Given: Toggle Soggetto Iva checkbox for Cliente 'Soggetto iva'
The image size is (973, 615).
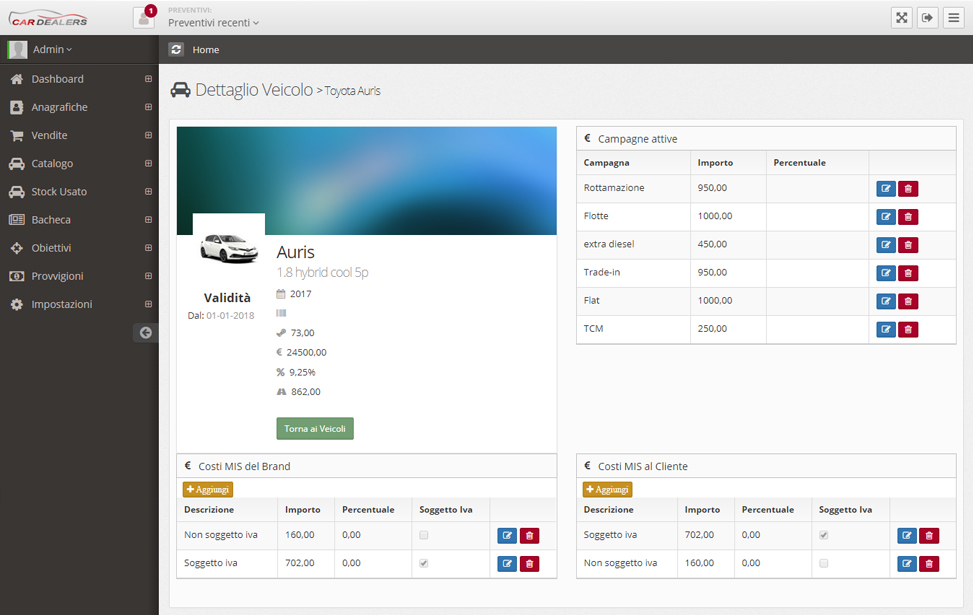Looking at the screenshot, I should point(823,535).
